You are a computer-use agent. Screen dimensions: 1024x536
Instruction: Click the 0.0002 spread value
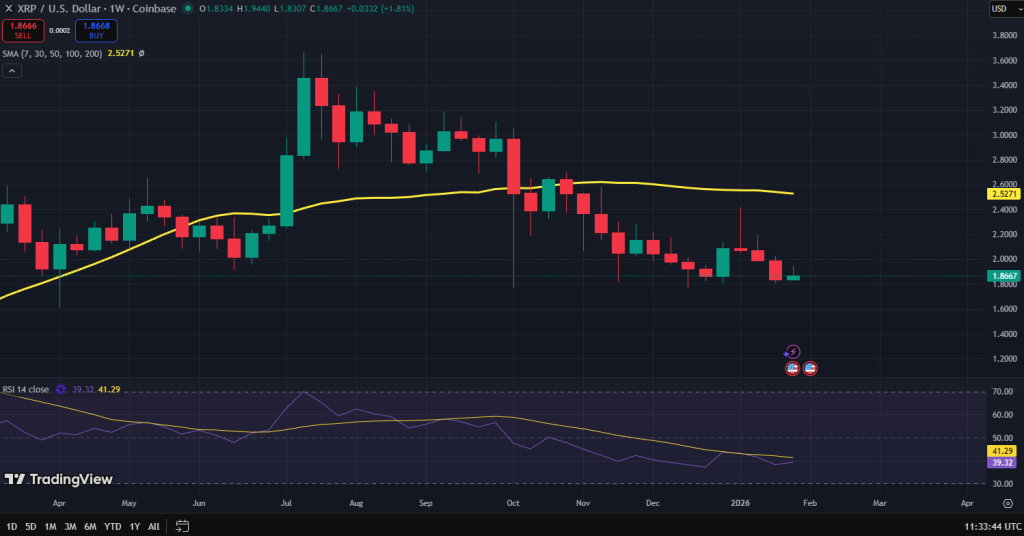click(x=60, y=31)
